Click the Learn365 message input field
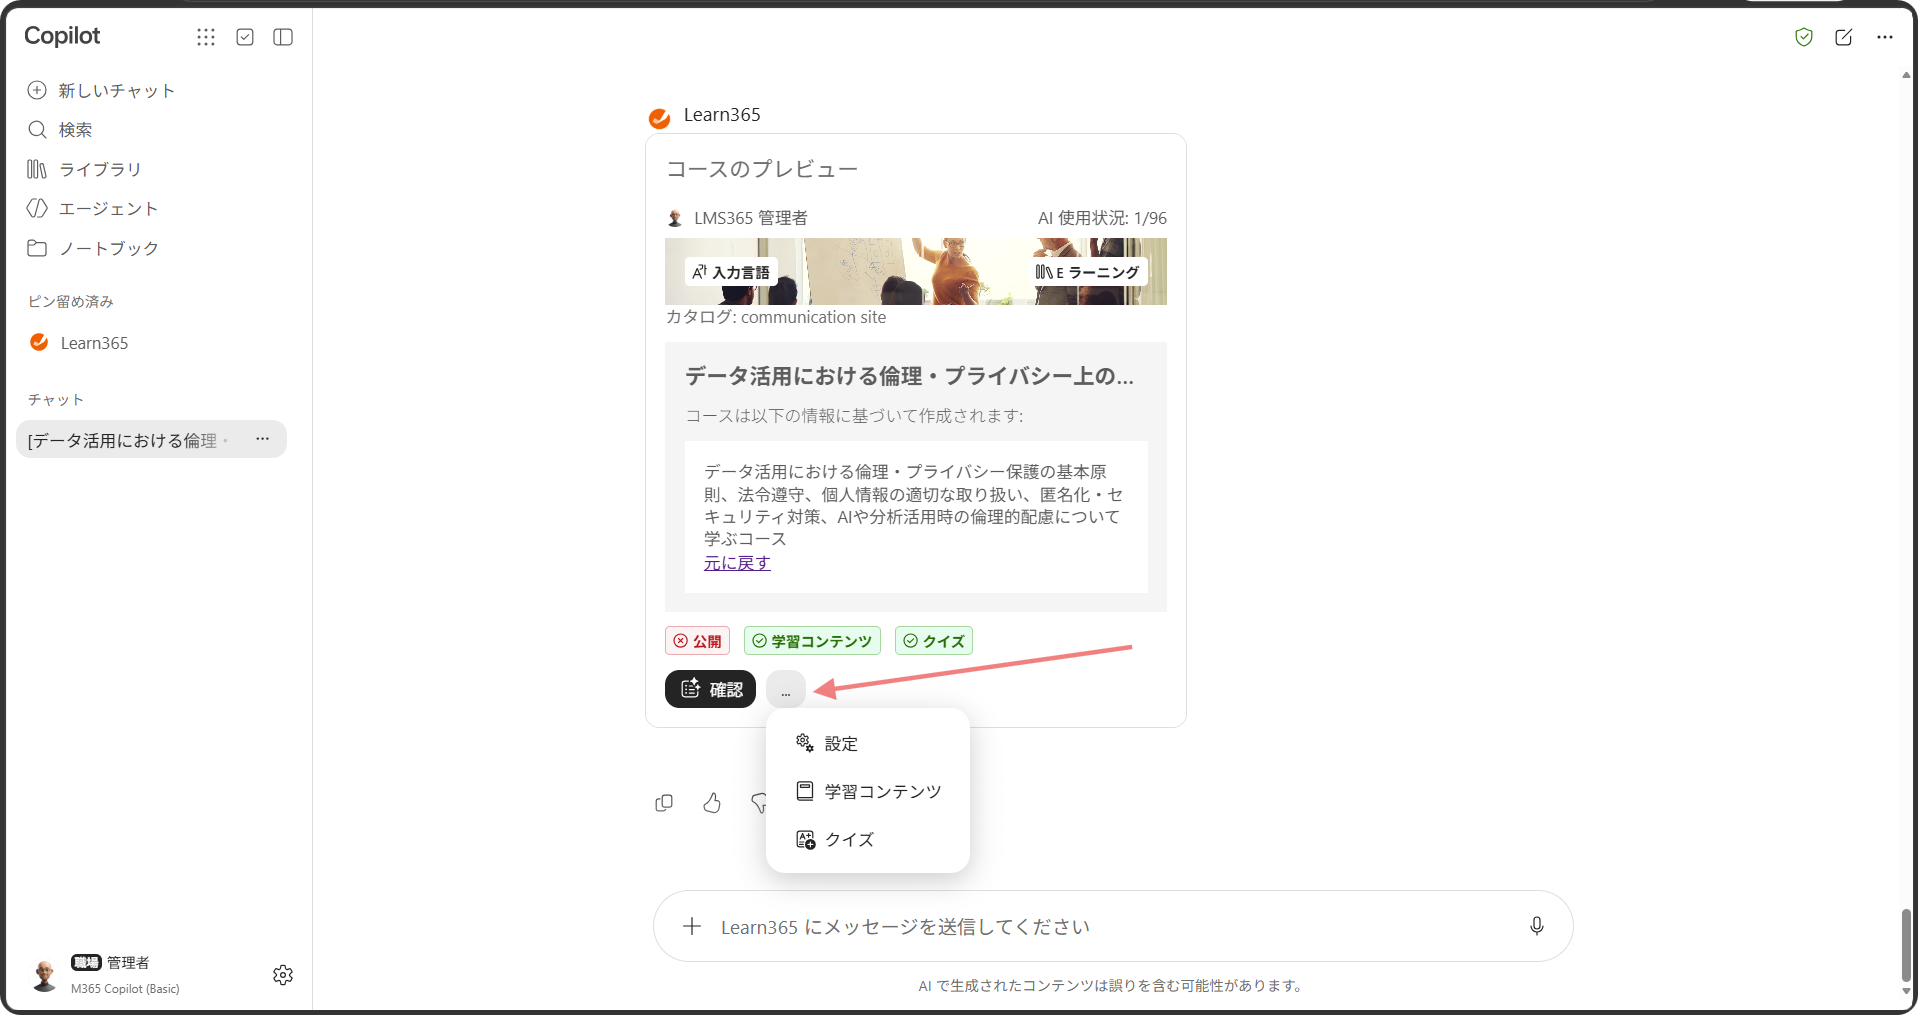 click(1113, 927)
